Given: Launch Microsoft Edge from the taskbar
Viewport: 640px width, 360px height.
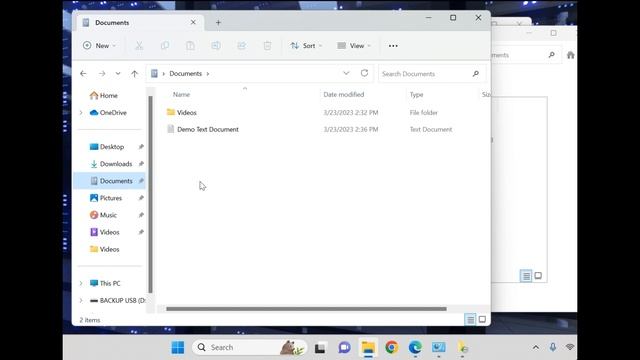Looking at the screenshot, I should 415,347.
